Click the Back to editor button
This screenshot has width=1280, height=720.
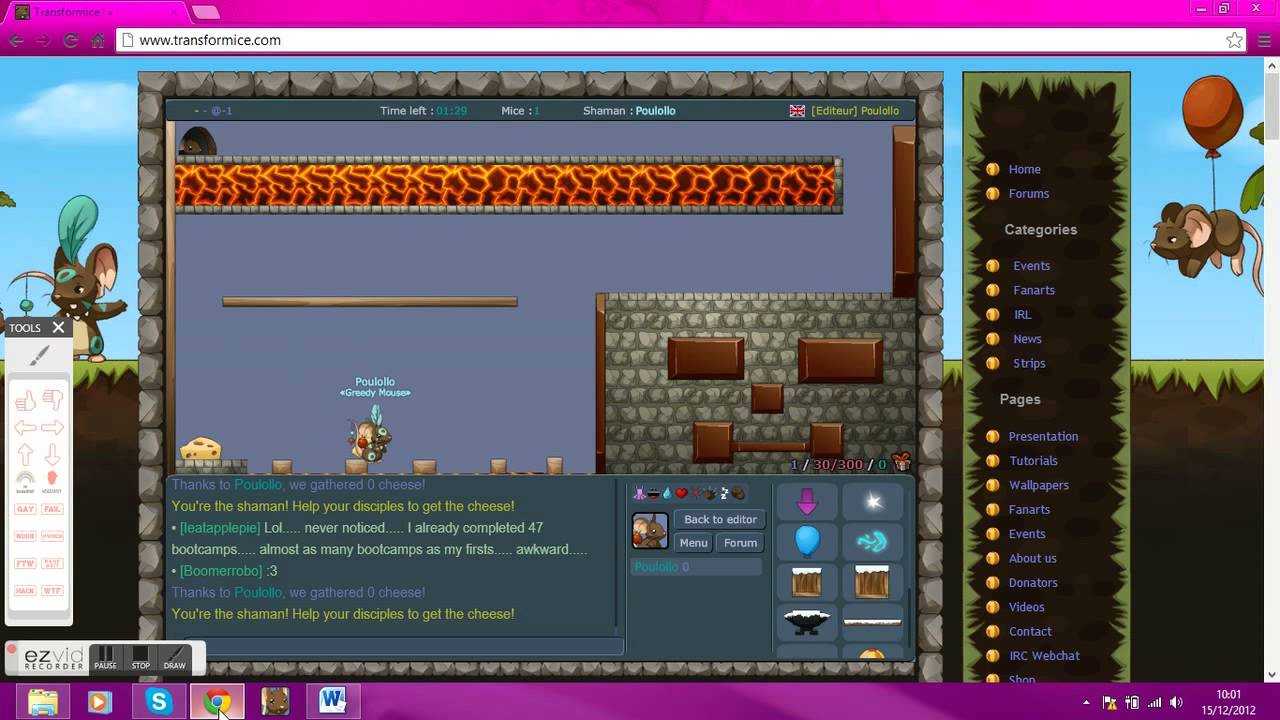click(x=720, y=519)
